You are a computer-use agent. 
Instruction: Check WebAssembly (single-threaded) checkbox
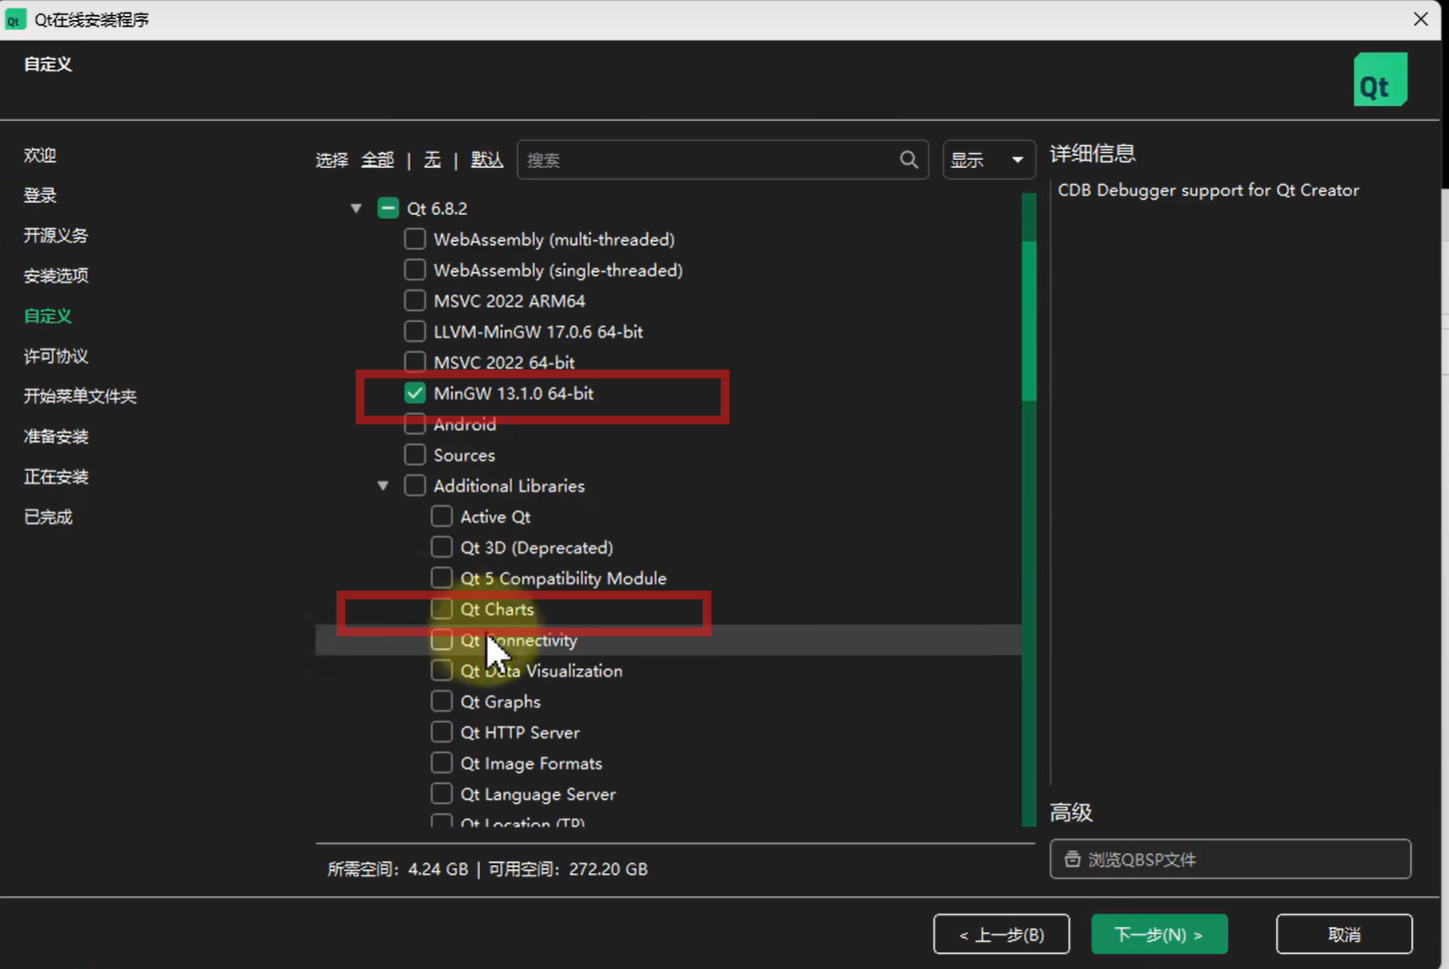(x=415, y=270)
